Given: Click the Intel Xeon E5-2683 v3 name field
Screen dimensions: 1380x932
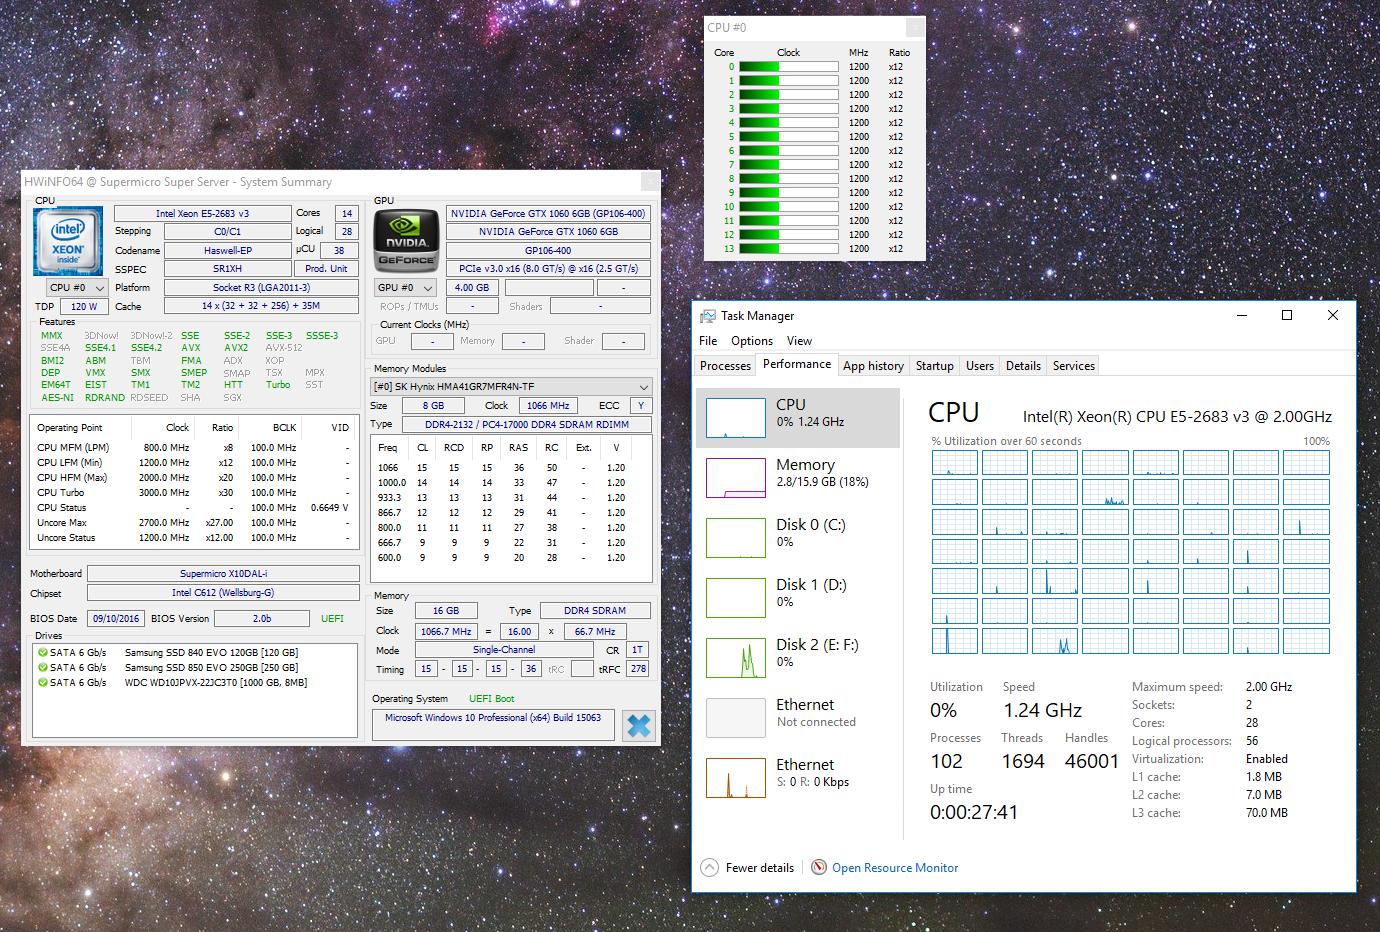Looking at the screenshot, I should 202,213.
